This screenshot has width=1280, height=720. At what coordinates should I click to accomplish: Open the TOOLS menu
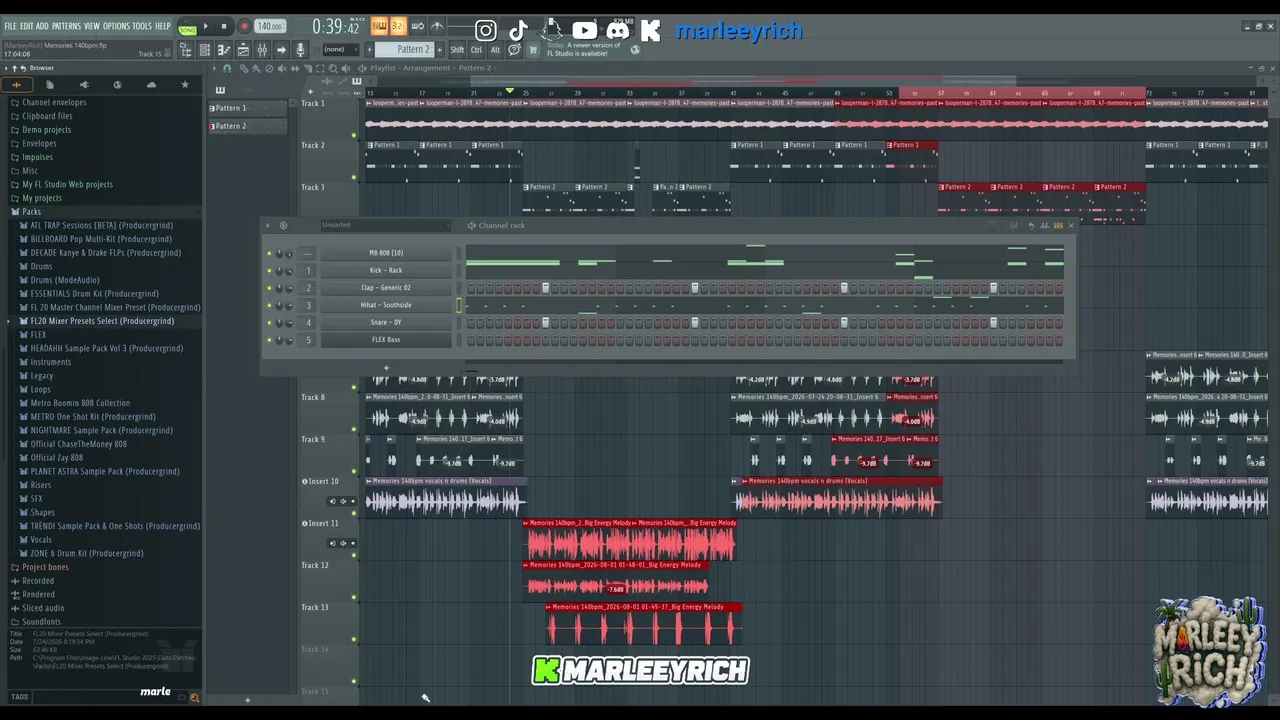coord(142,26)
